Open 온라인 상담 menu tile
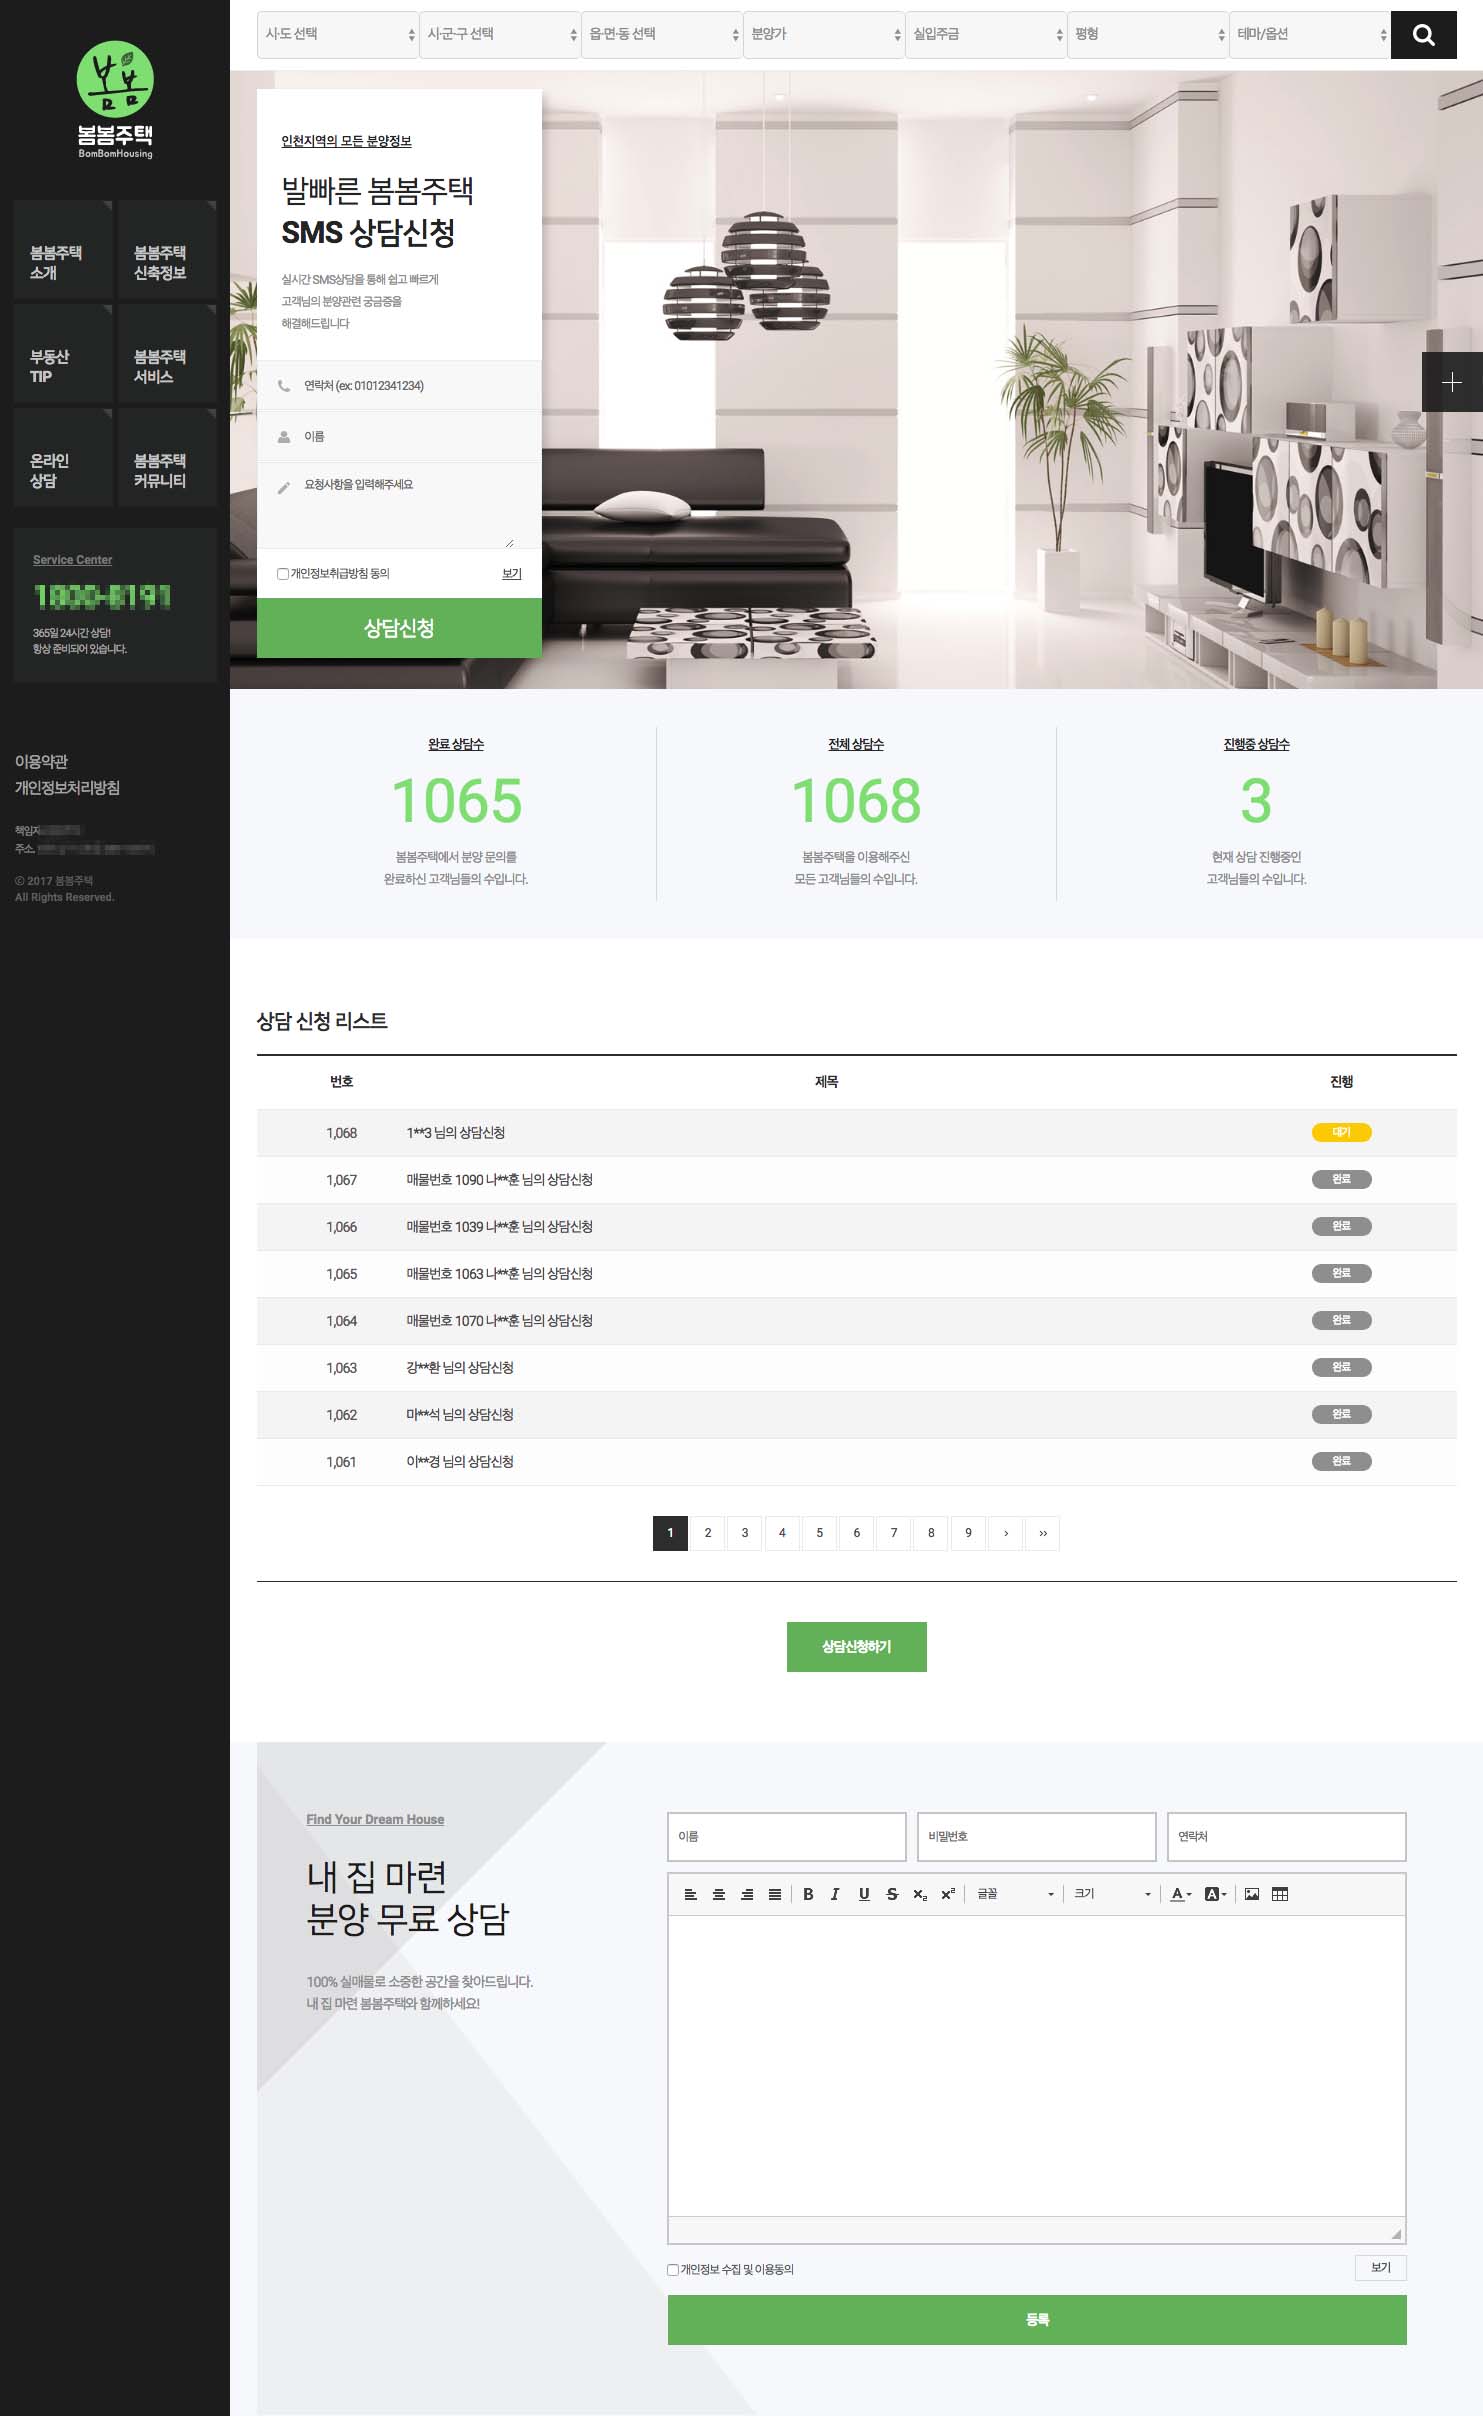The height and width of the screenshot is (2416, 1483). coord(64,458)
